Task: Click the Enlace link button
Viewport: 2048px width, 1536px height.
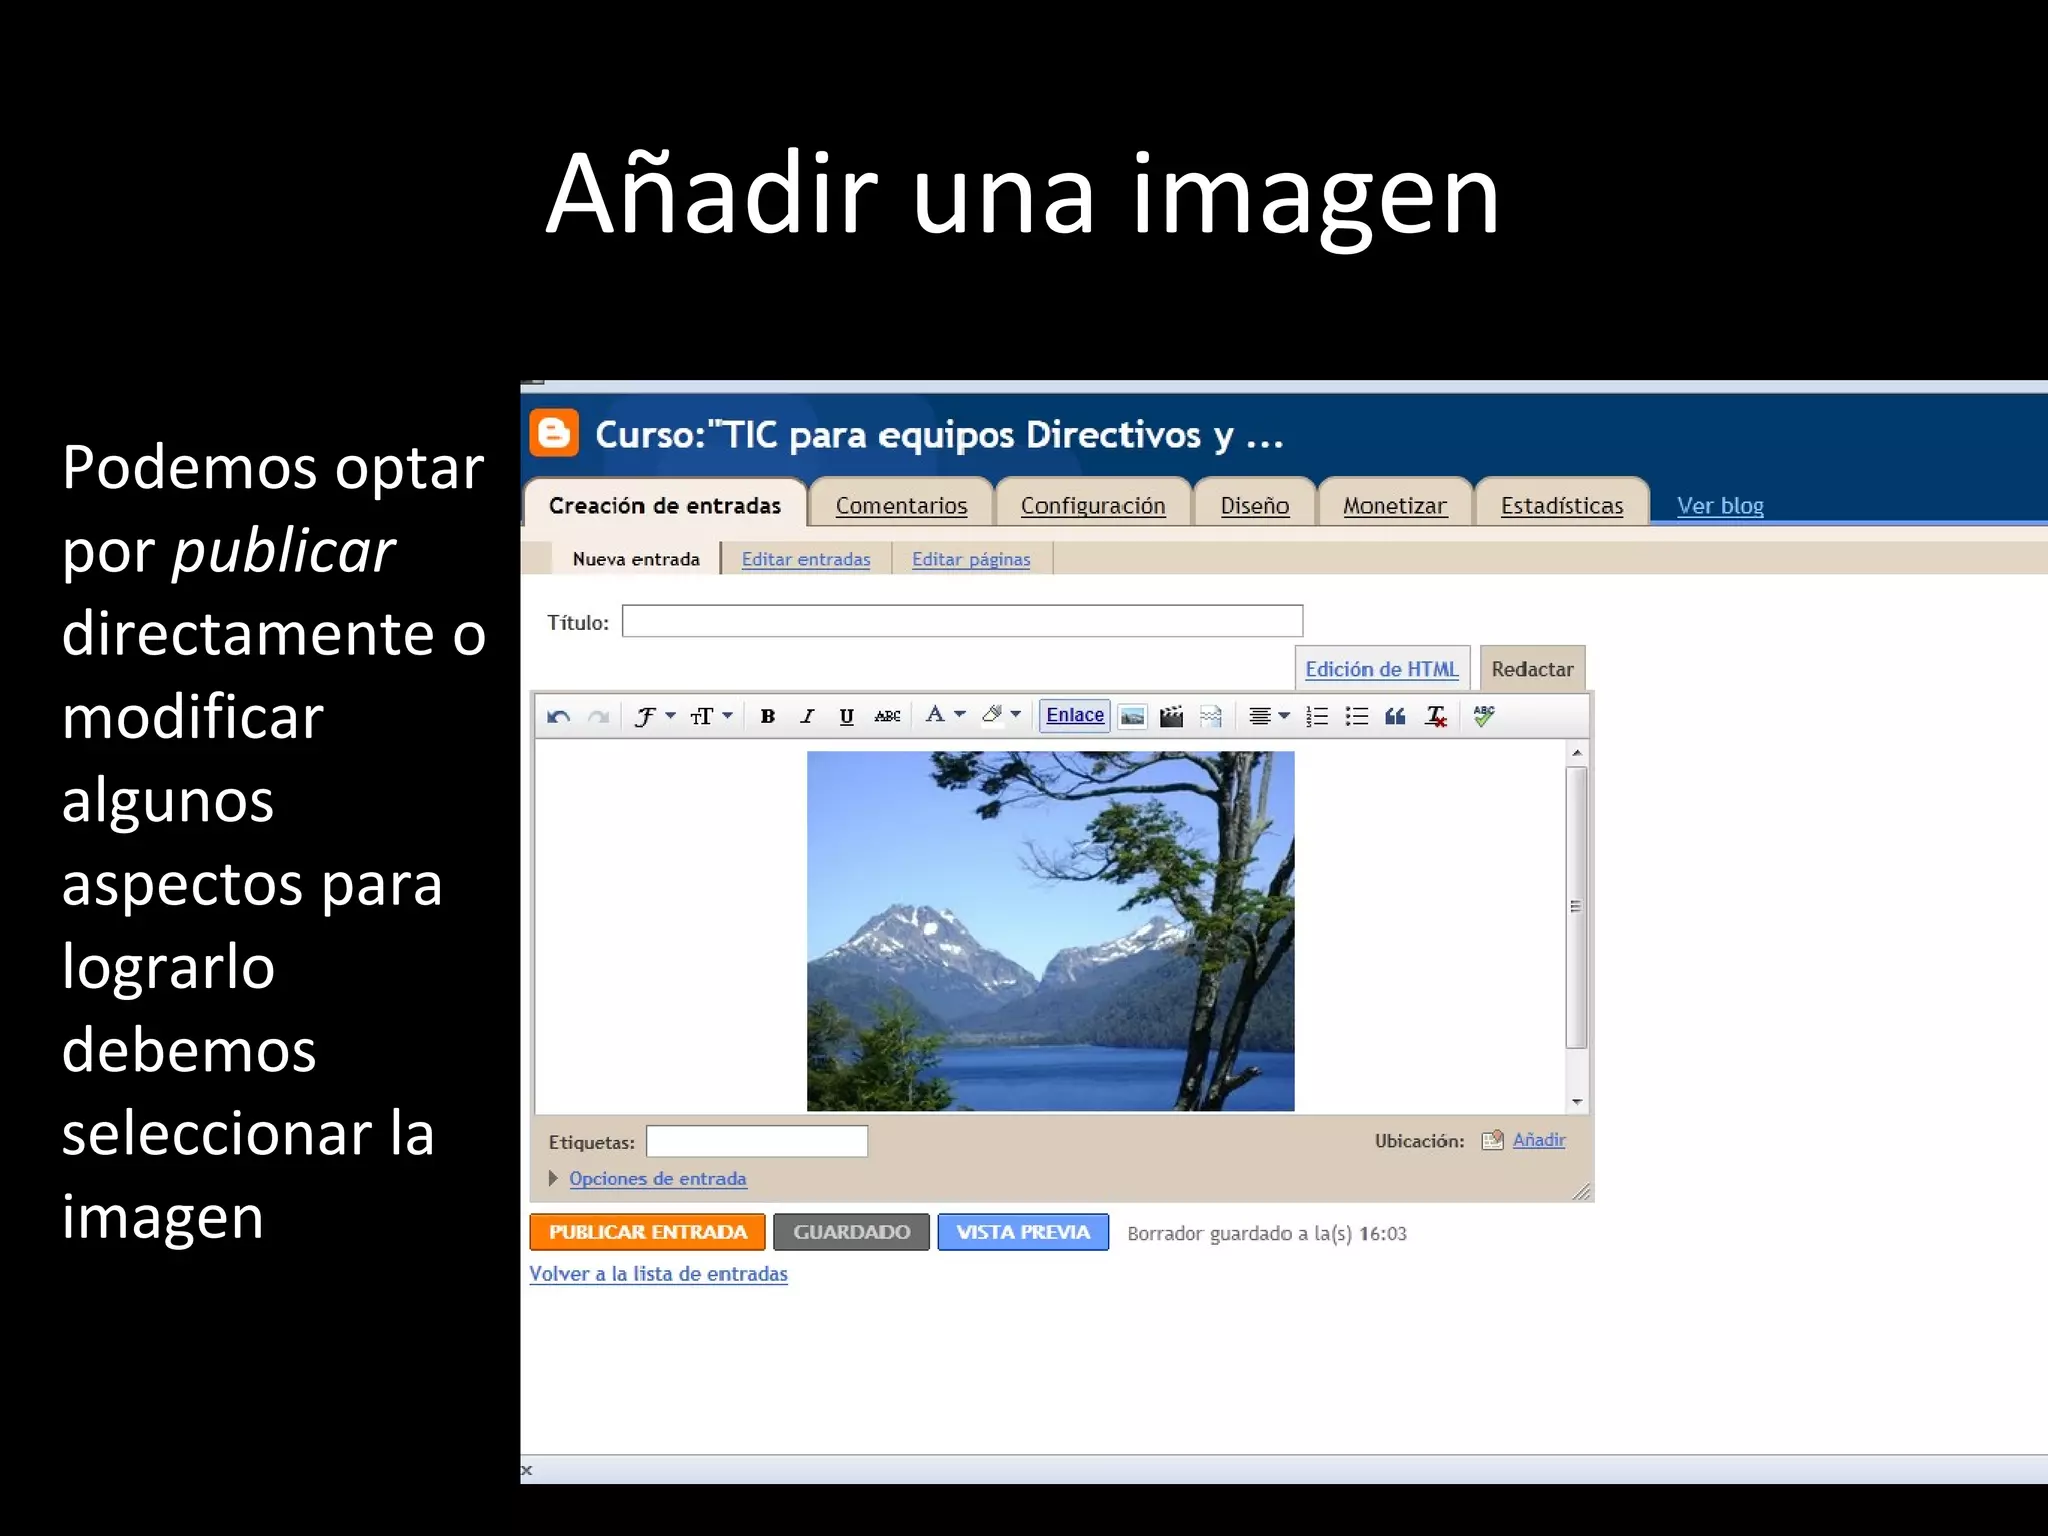Action: tap(1075, 715)
